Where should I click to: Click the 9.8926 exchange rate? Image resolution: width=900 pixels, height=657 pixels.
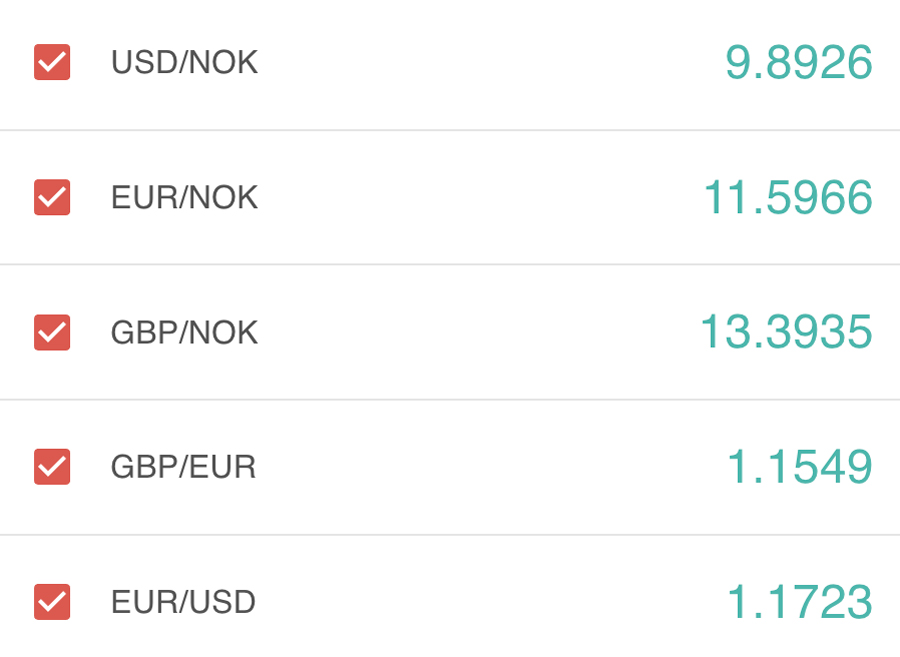798,63
